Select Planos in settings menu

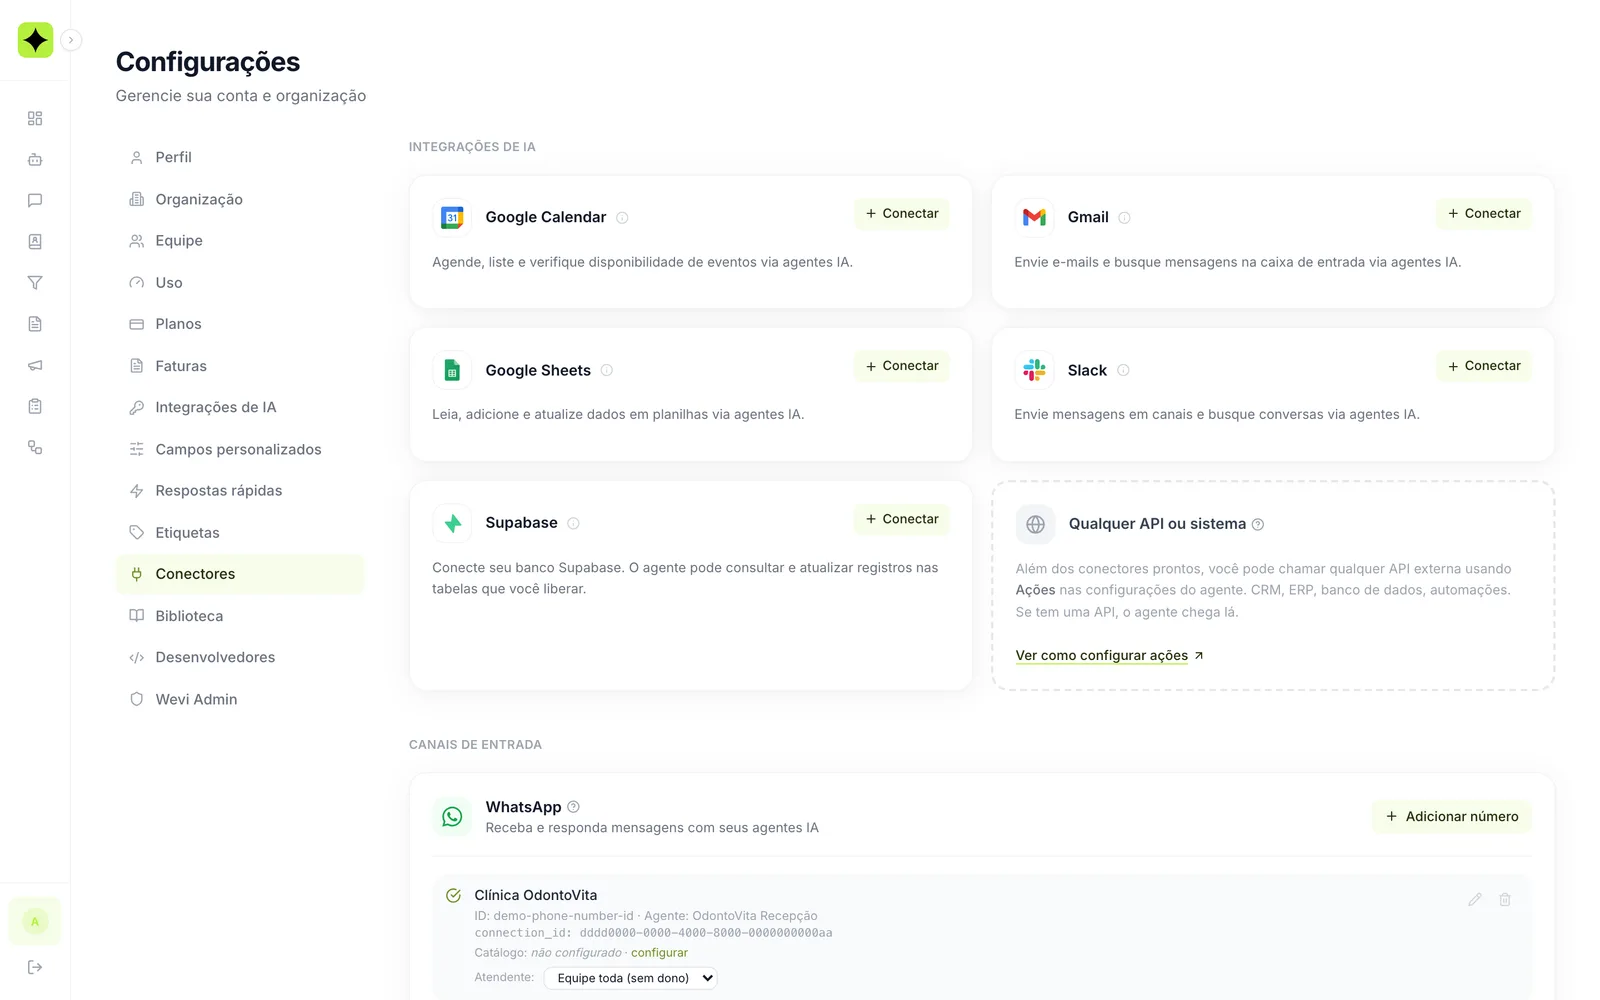coord(240,324)
